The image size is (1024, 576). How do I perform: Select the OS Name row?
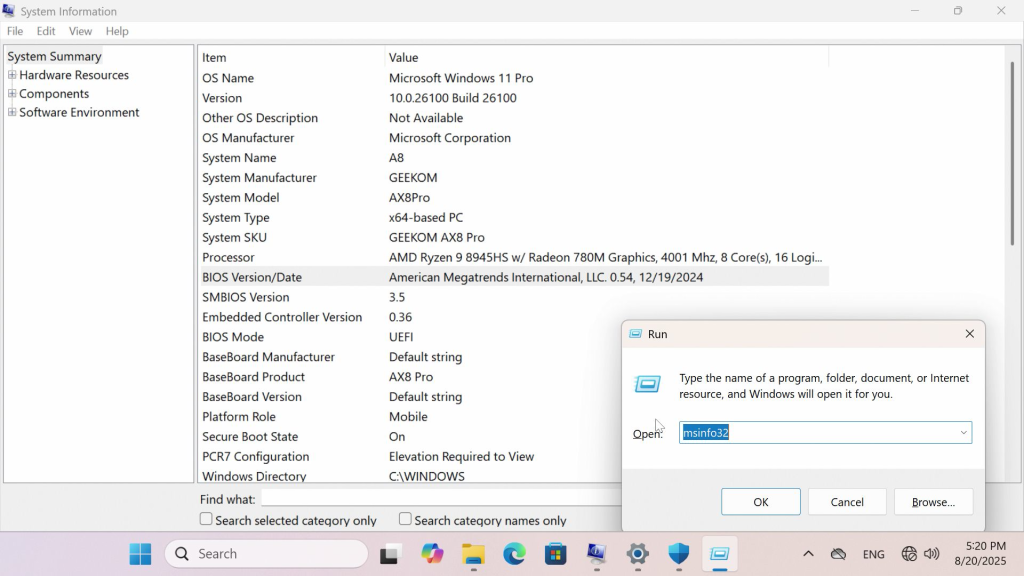click(x=513, y=78)
